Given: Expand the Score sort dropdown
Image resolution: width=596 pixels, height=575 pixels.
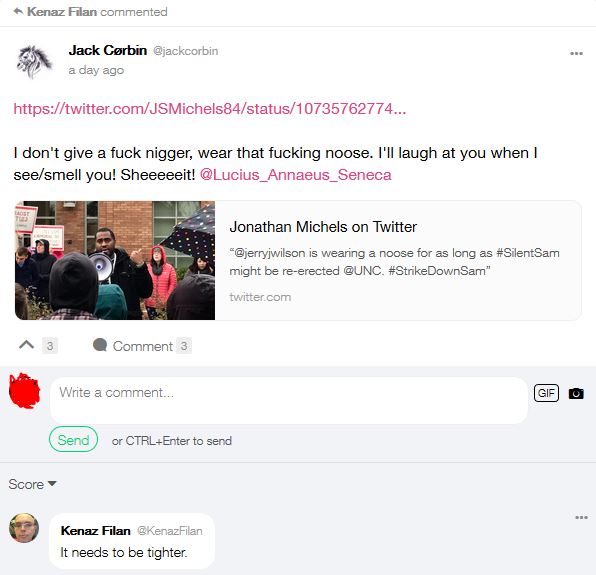Looking at the screenshot, I should pyautogui.click(x=32, y=484).
